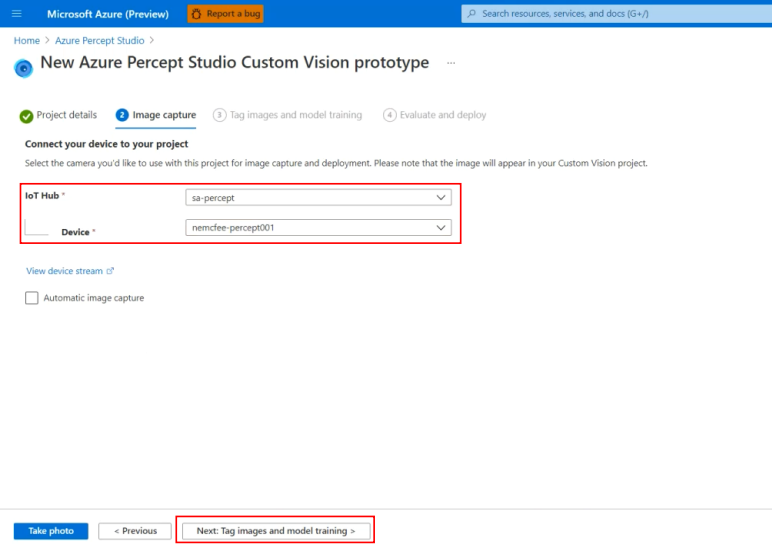
Task: Click the green check on Project details
Action: pyautogui.click(x=26, y=116)
